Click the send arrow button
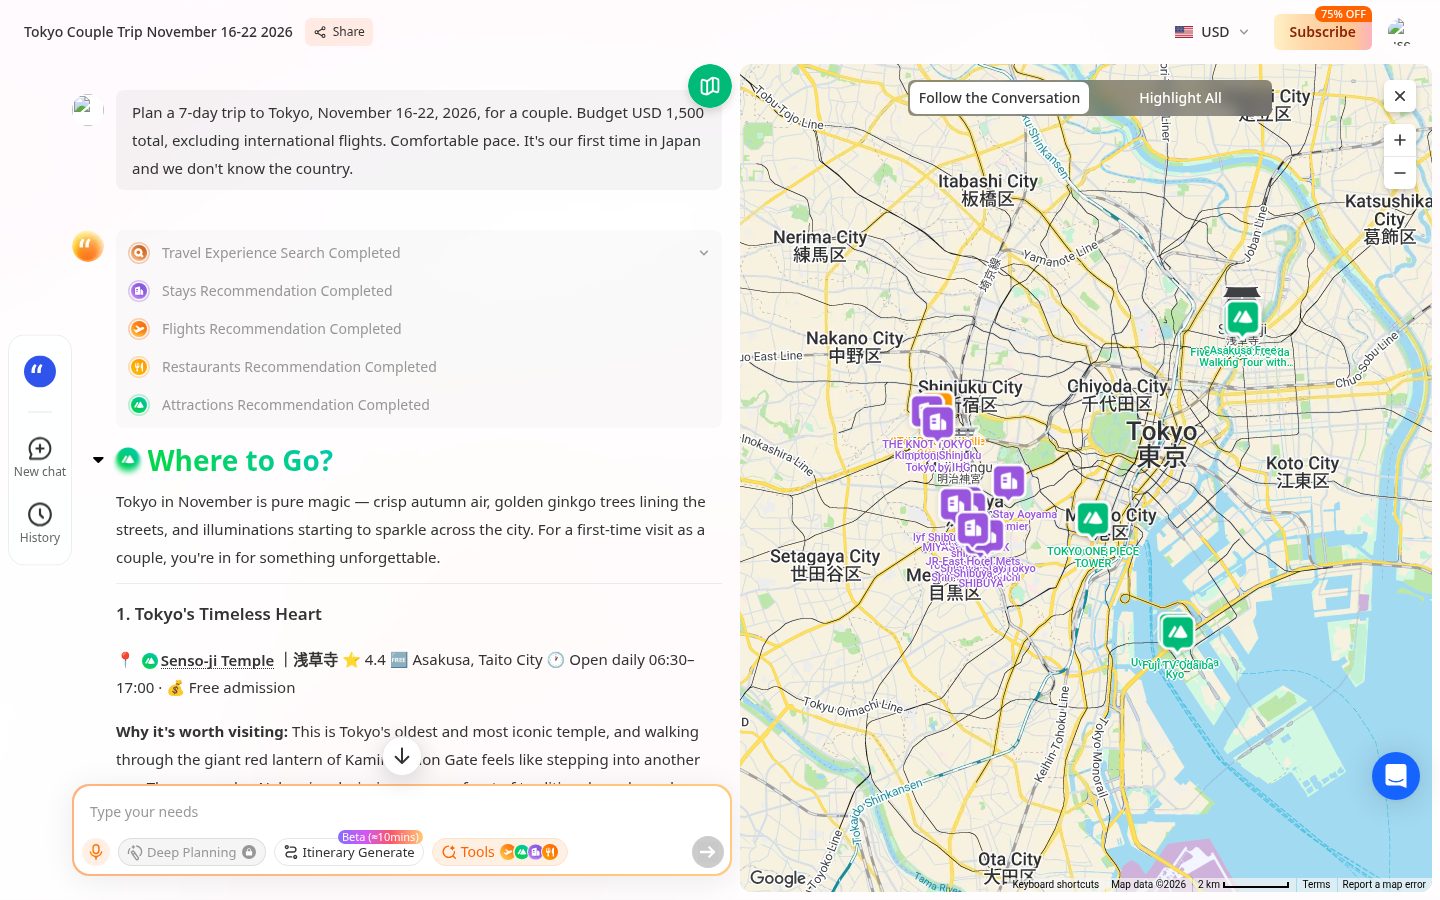Image resolution: width=1440 pixels, height=900 pixels. (x=708, y=852)
